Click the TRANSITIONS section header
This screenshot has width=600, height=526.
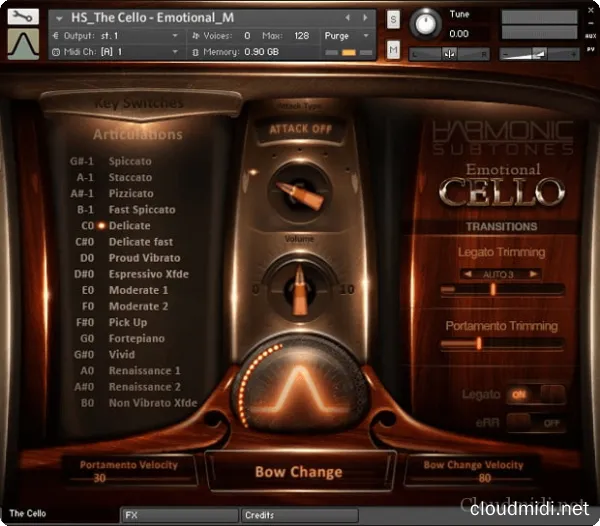click(x=501, y=227)
